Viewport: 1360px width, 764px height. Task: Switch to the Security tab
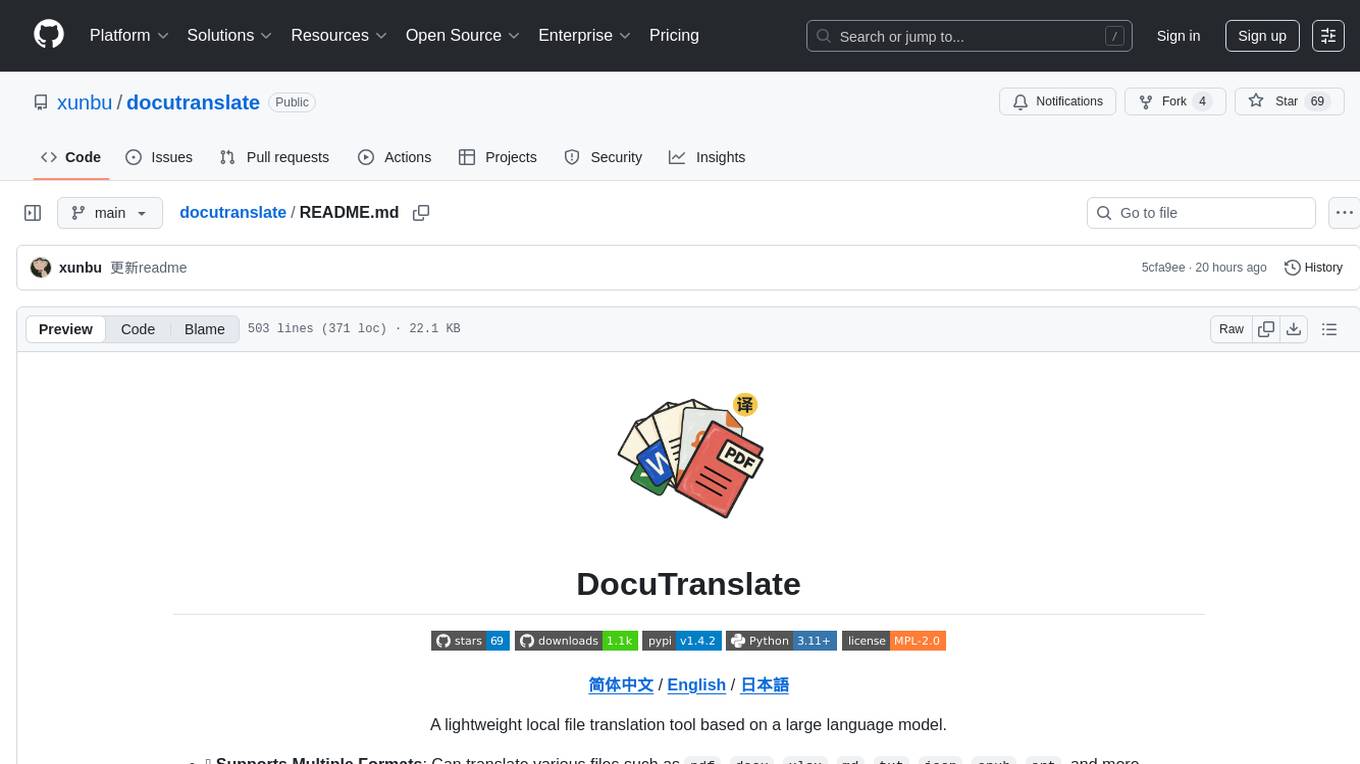[603, 157]
